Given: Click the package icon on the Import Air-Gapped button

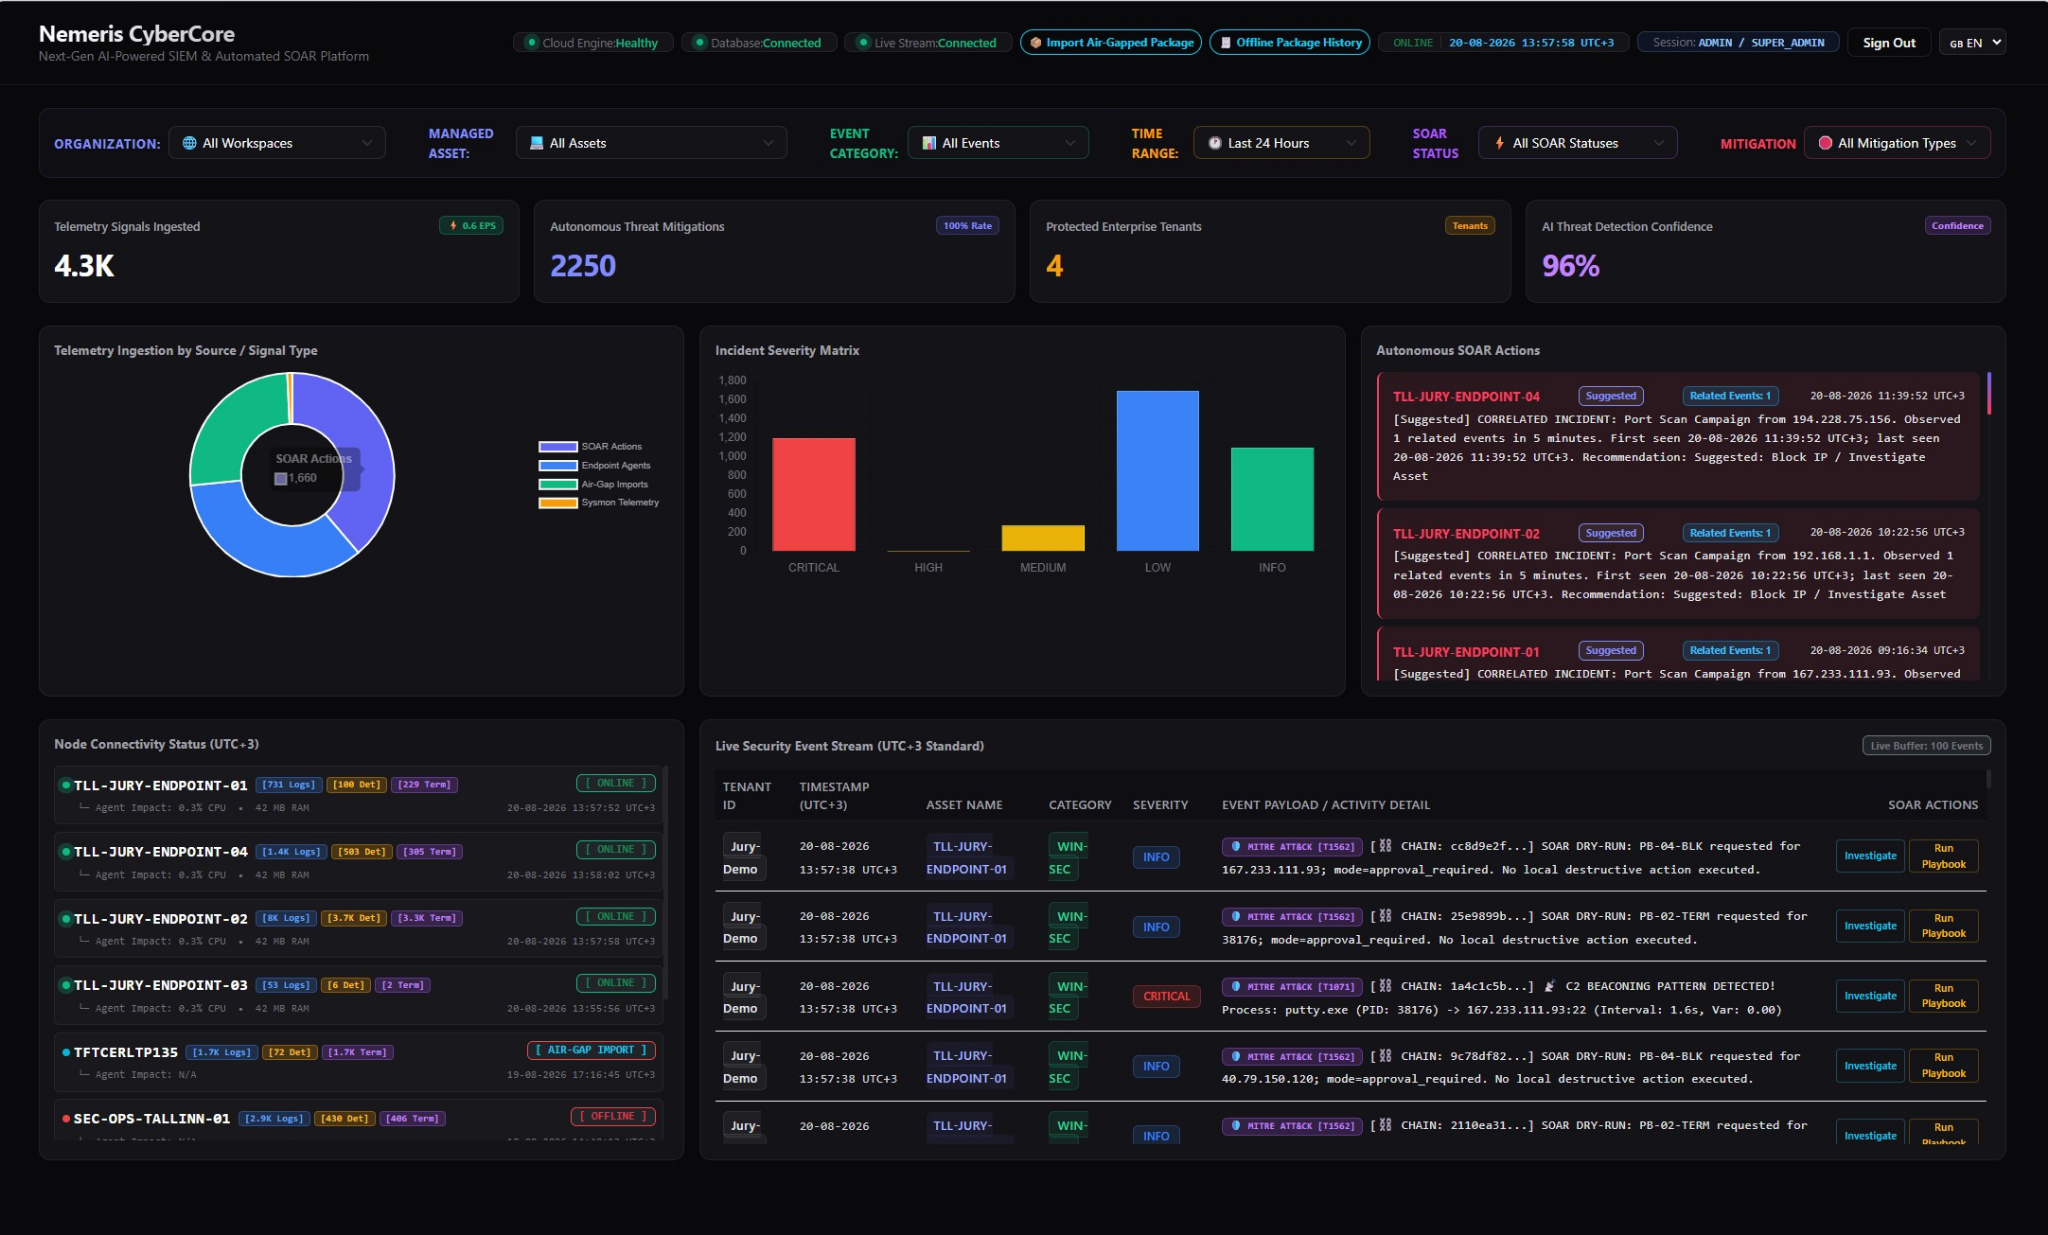Looking at the screenshot, I should click(x=1036, y=43).
